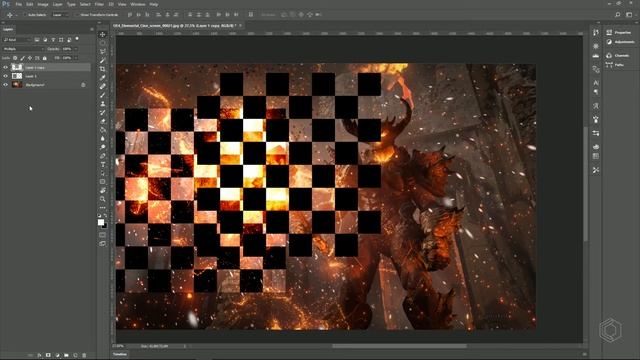
Task: Hide the Background layer
Action: coord(5,85)
